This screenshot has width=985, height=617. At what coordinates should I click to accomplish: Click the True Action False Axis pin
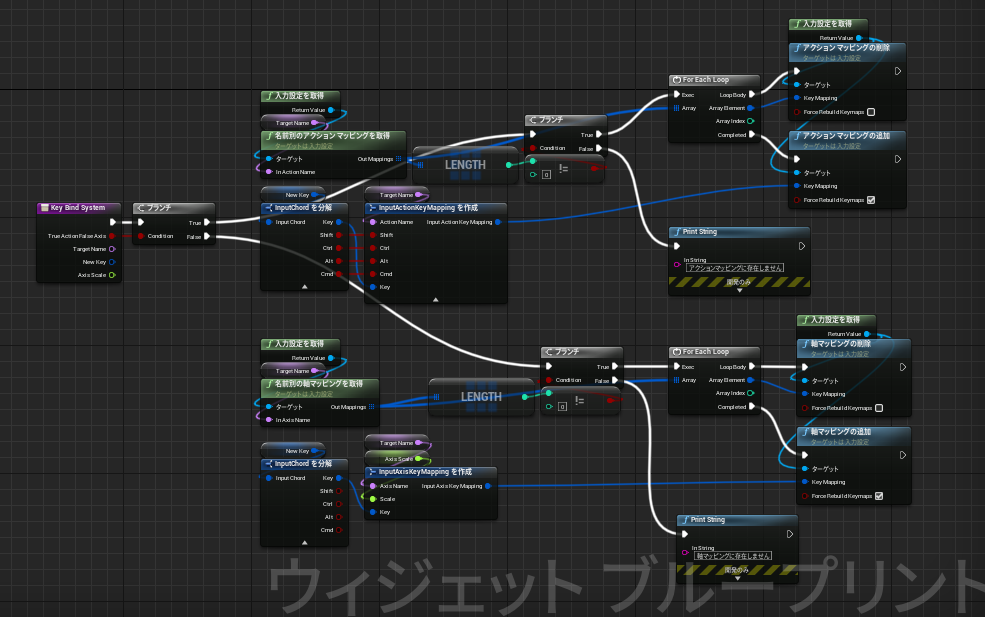(x=112, y=236)
